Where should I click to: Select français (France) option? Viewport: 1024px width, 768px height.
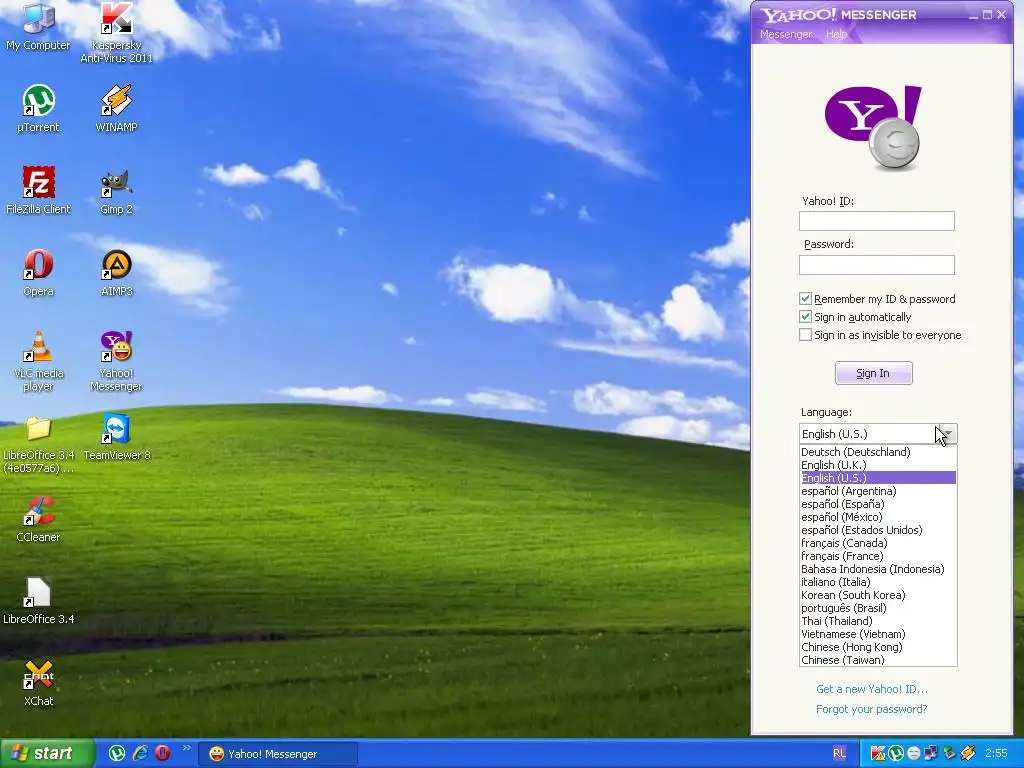(878, 556)
